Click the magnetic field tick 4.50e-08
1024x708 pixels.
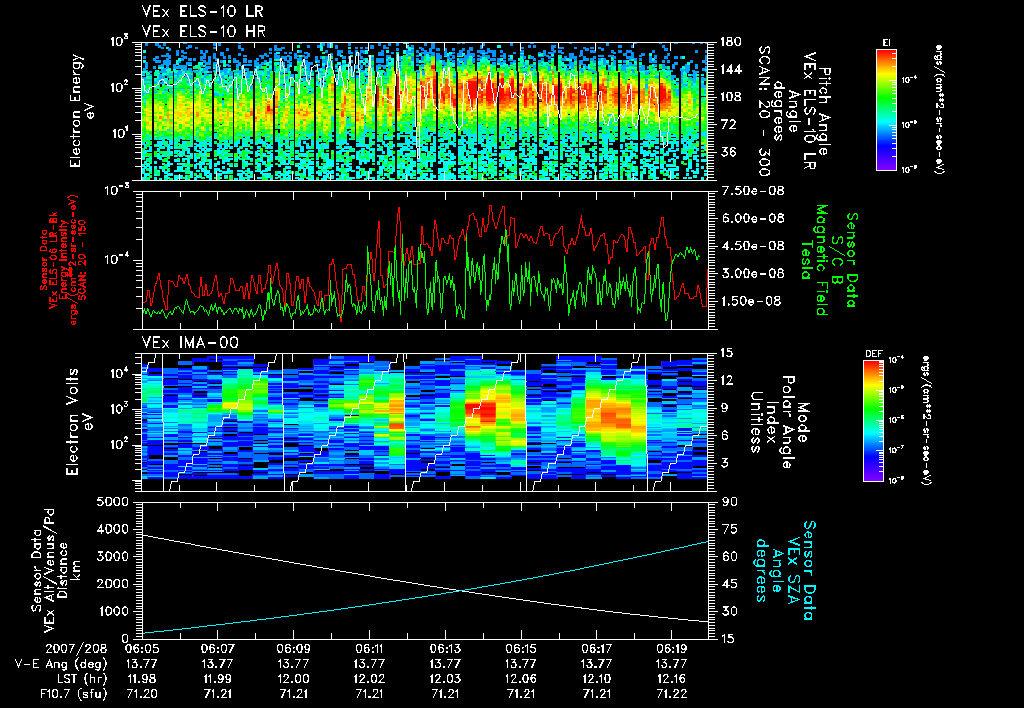(752, 246)
